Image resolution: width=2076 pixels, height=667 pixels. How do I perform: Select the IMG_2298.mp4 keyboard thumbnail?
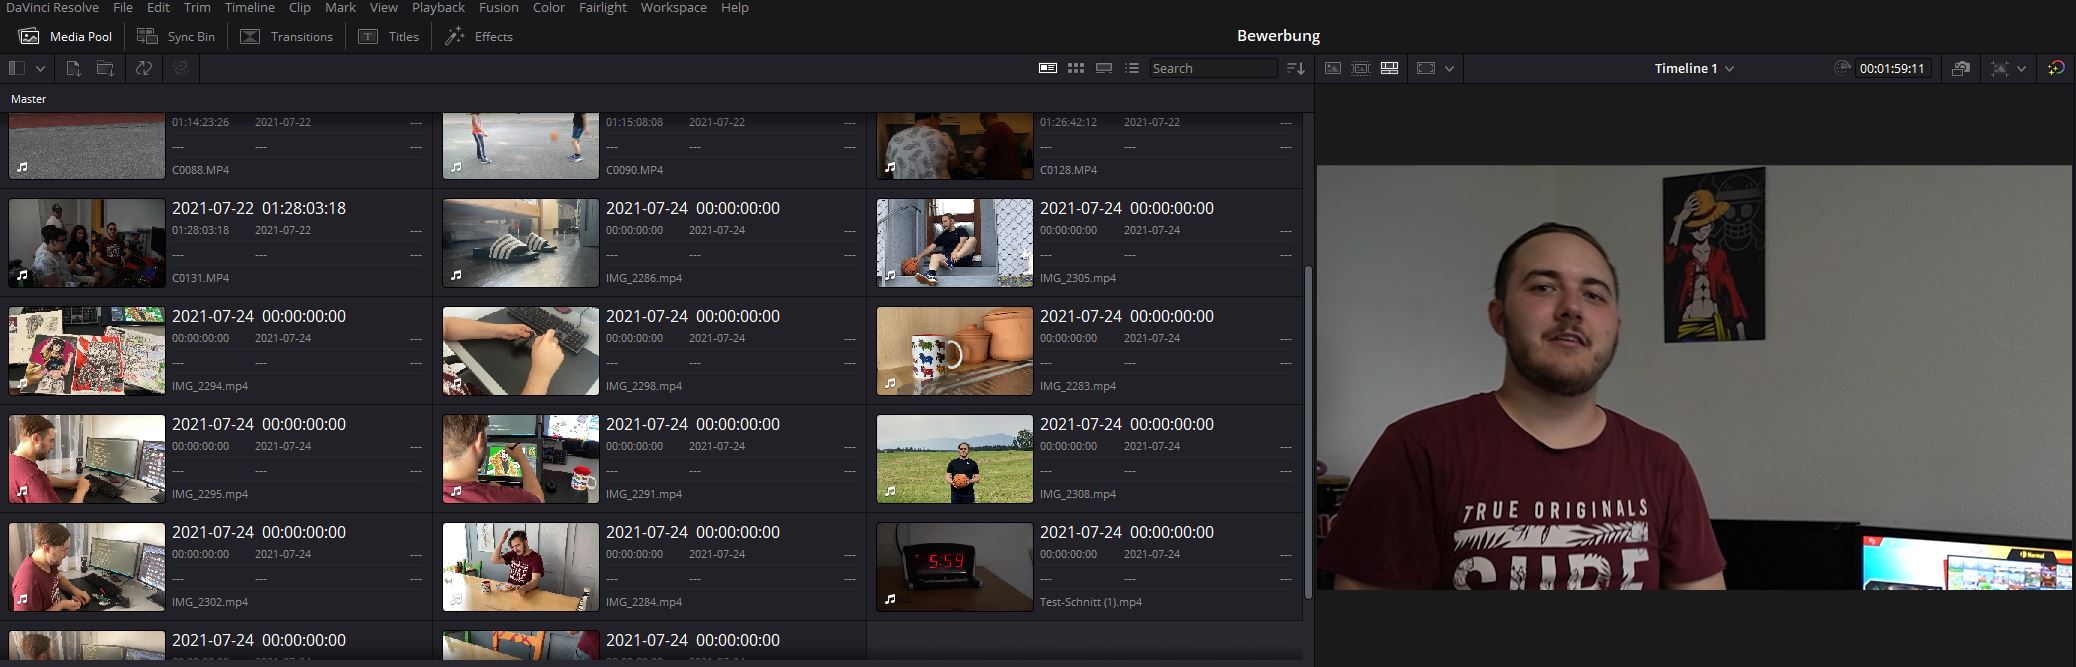tap(521, 351)
